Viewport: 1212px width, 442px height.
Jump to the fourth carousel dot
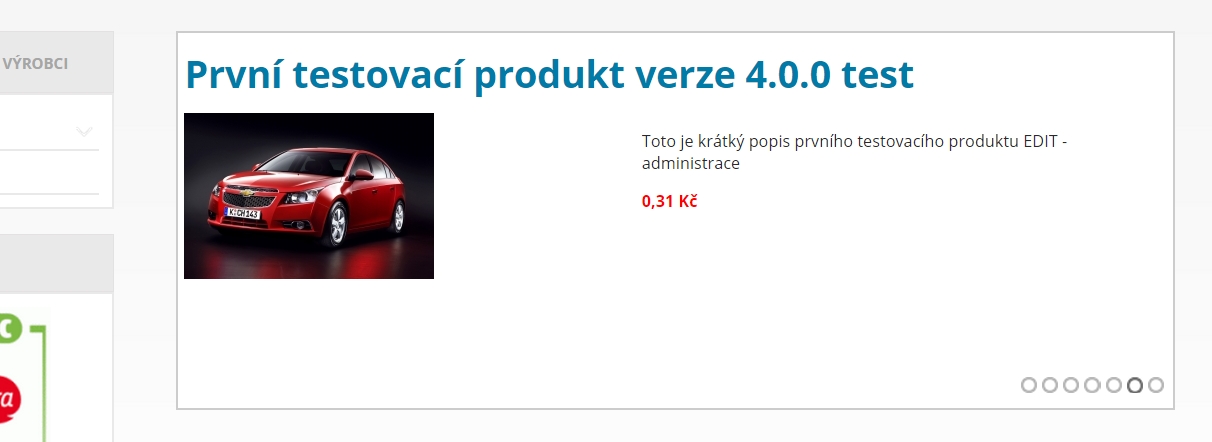tap(1092, 385)
